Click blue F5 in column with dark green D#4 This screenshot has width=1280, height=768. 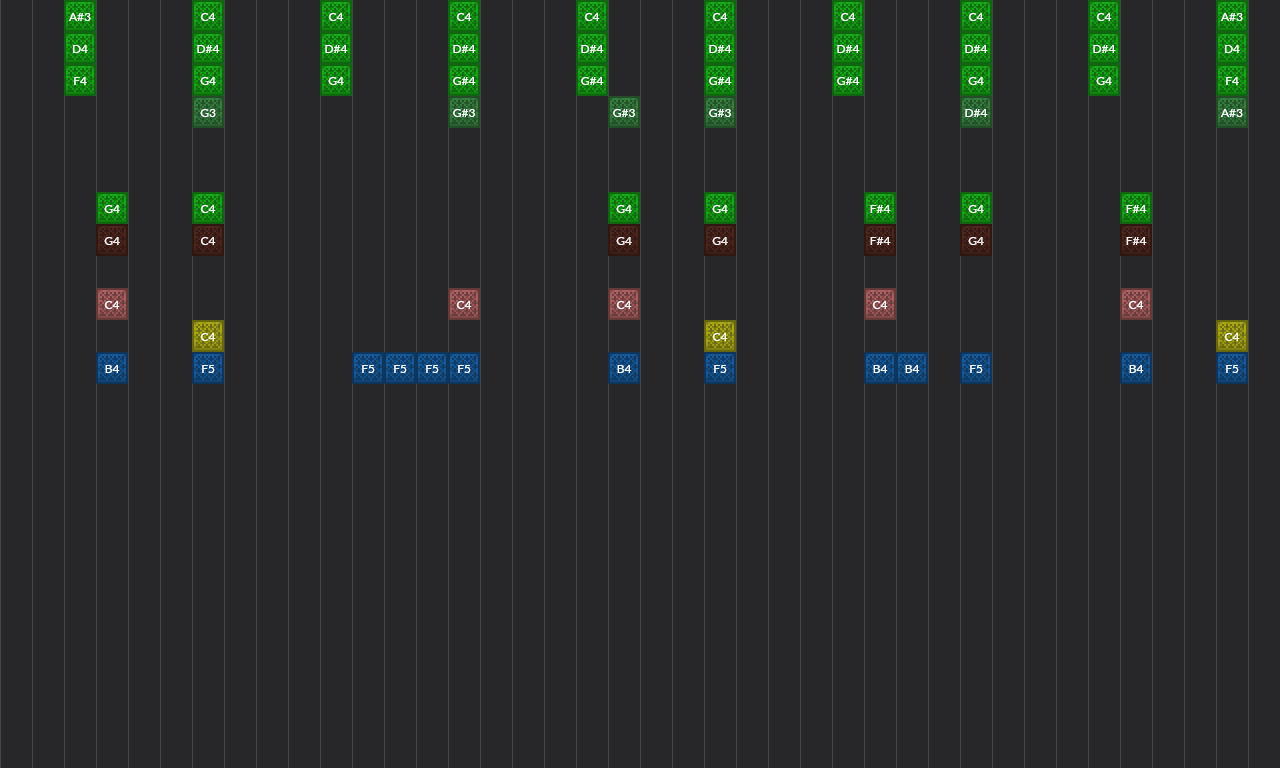(x=976, y=369)
